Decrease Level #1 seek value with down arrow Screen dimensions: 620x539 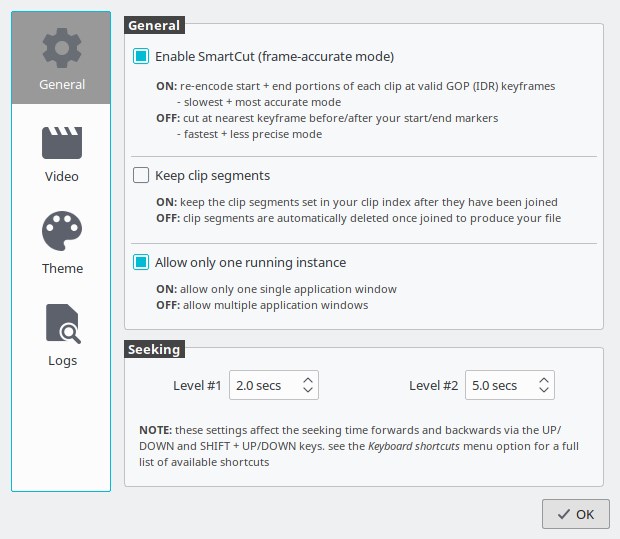307,391
